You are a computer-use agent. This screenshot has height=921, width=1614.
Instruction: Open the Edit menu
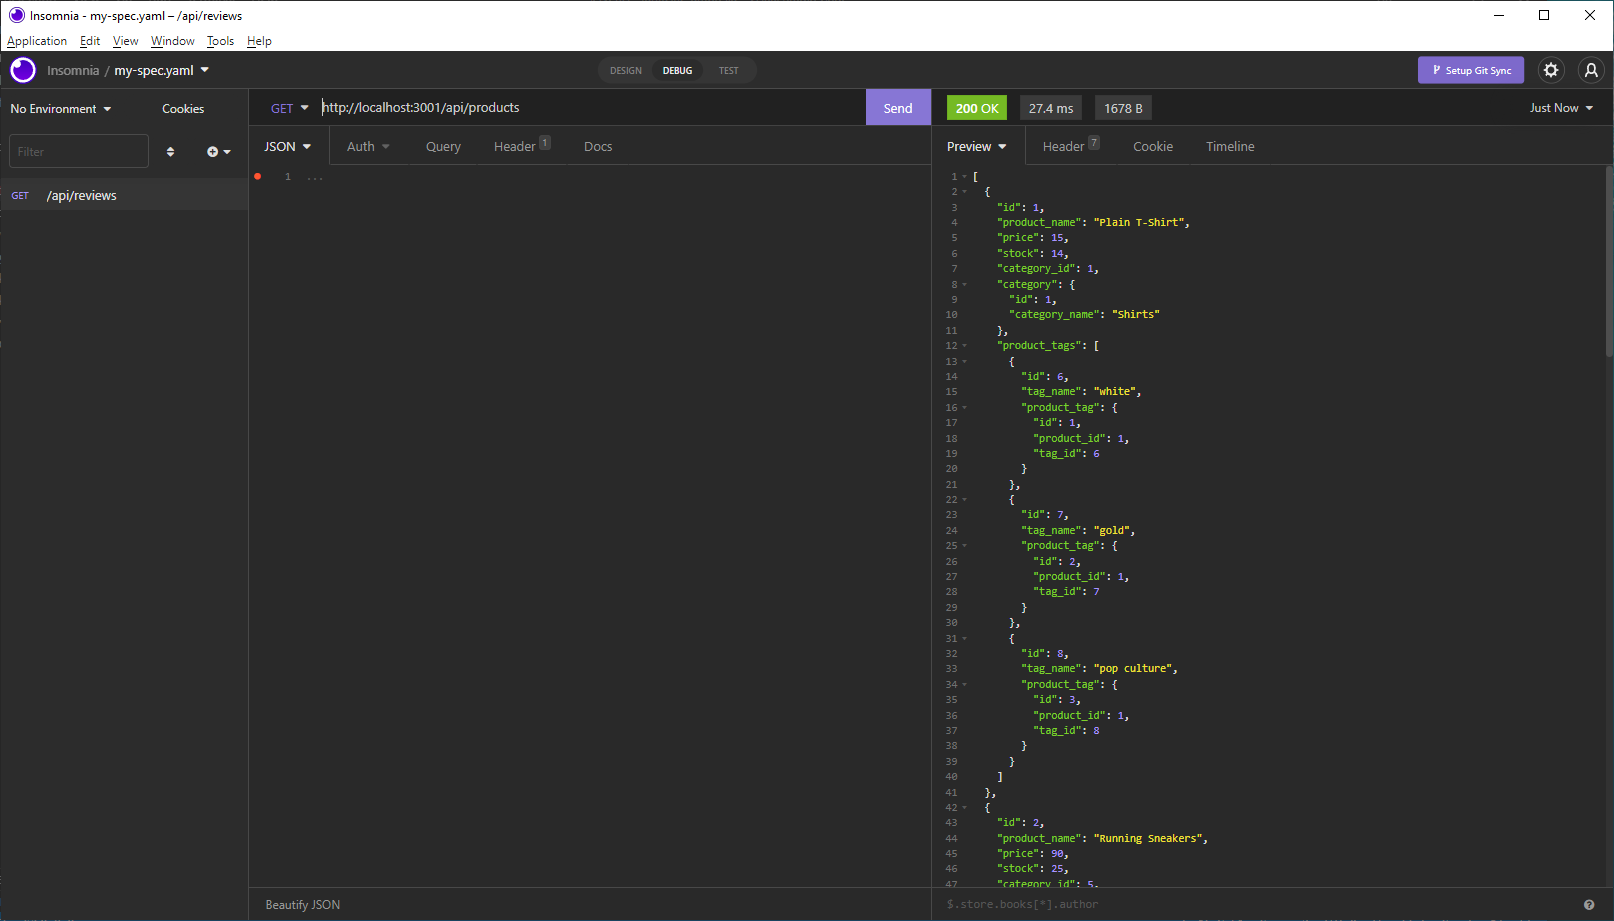pos(90,41)
